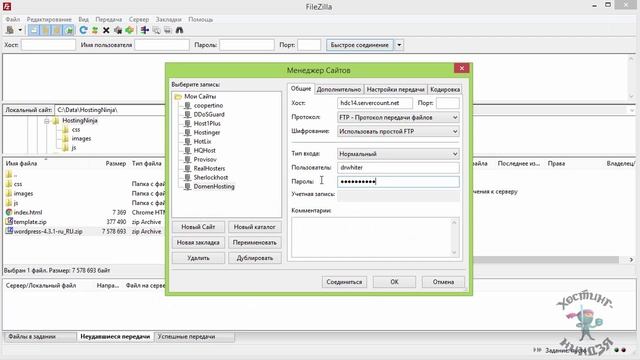The image size is (640, 360).
Task: Select the HotLix site entry
Action: 202,141
